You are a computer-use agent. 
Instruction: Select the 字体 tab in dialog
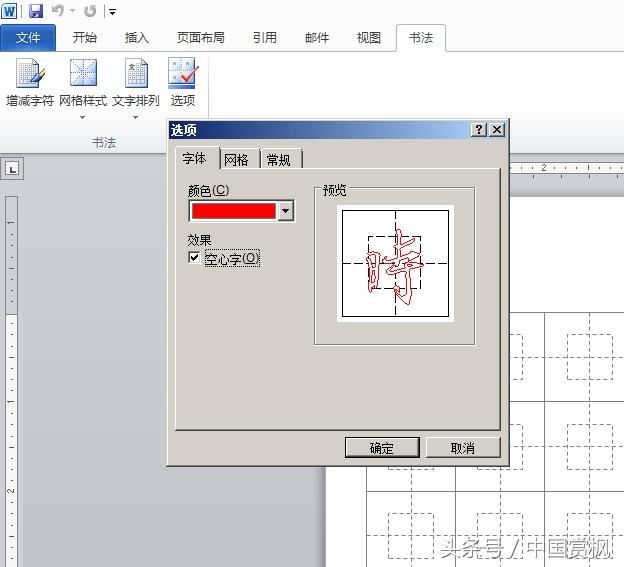195,158
